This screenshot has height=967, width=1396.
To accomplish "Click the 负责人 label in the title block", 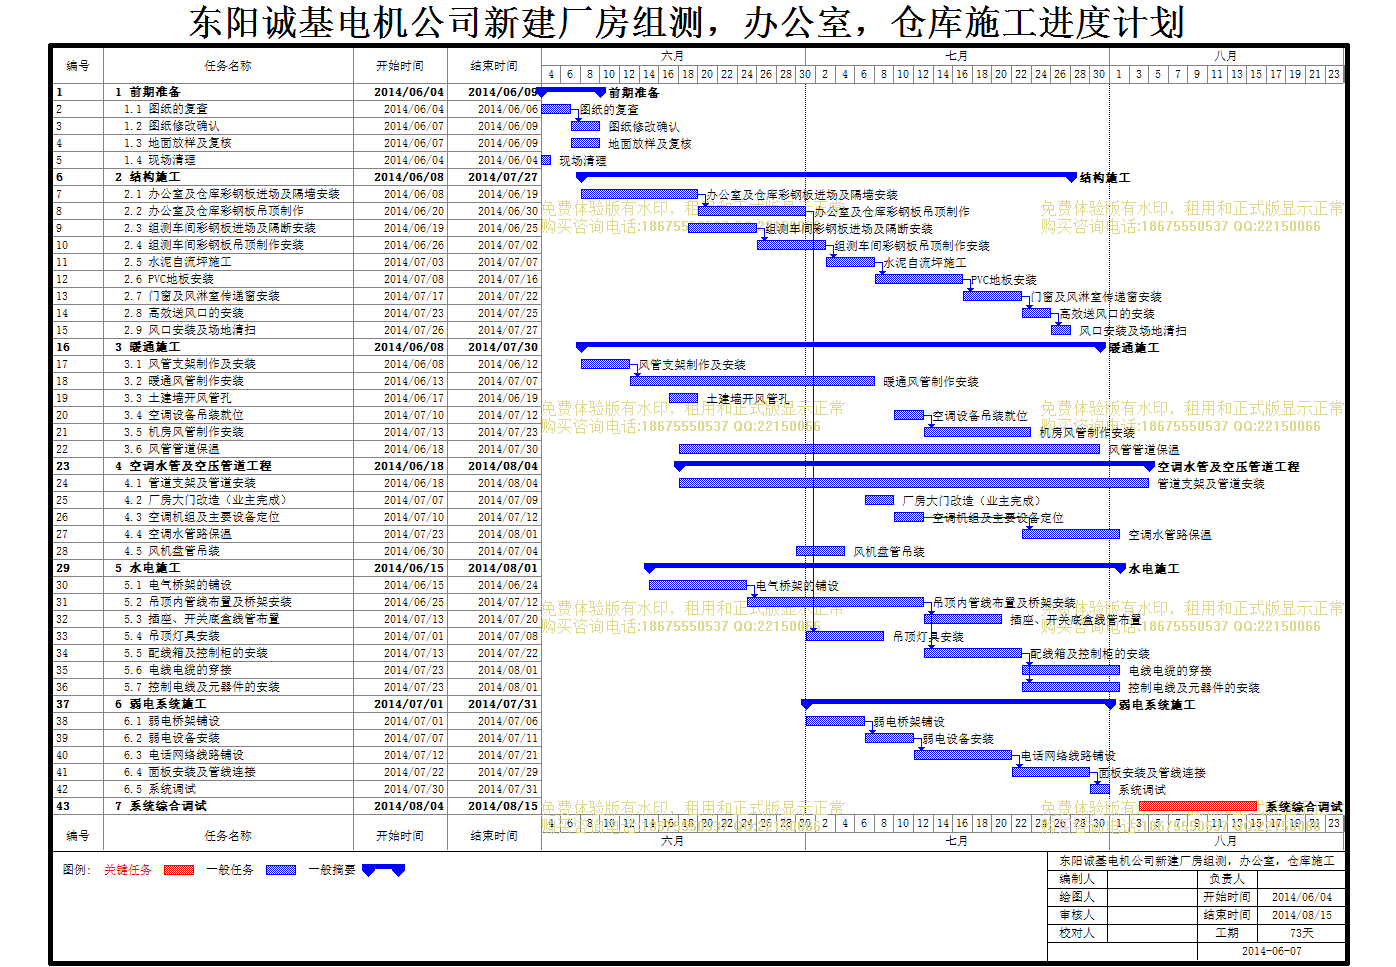I will tap(1227, 879).
